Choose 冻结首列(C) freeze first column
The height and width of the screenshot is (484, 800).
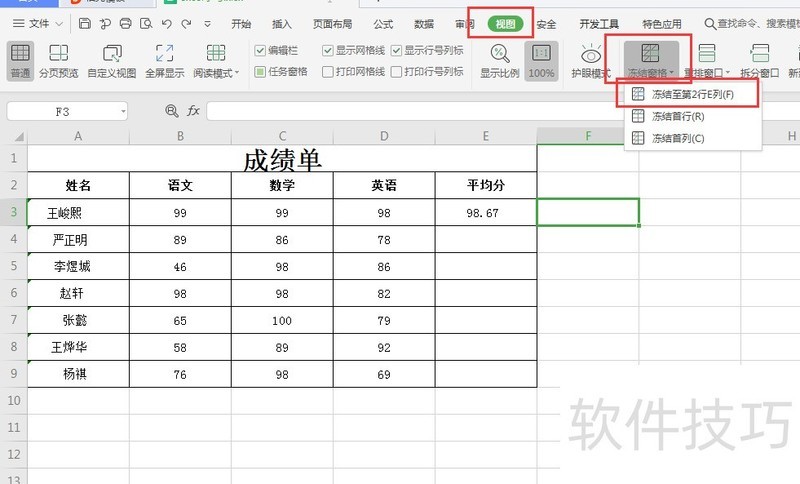692,138
